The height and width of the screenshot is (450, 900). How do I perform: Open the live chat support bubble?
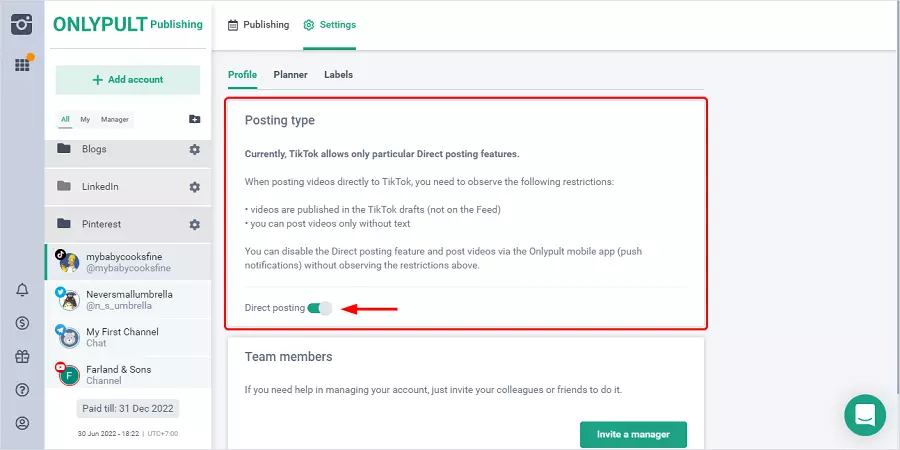tap(865, 414)
